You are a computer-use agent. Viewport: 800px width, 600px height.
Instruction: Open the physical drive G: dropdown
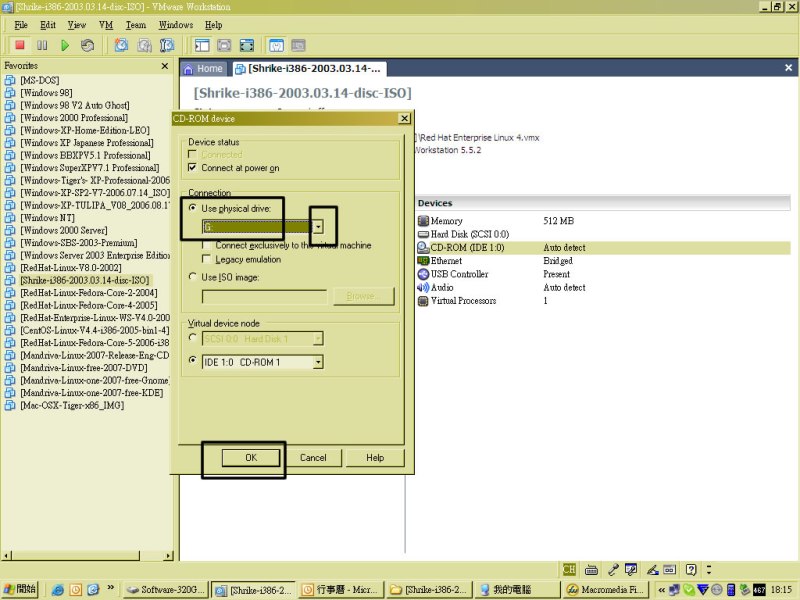click(x=318, y=227)
